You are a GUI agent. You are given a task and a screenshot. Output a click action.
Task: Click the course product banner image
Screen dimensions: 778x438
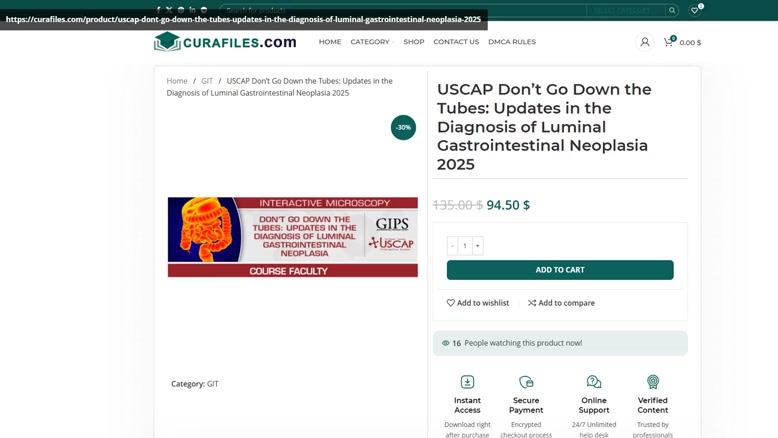pos(293,237)
